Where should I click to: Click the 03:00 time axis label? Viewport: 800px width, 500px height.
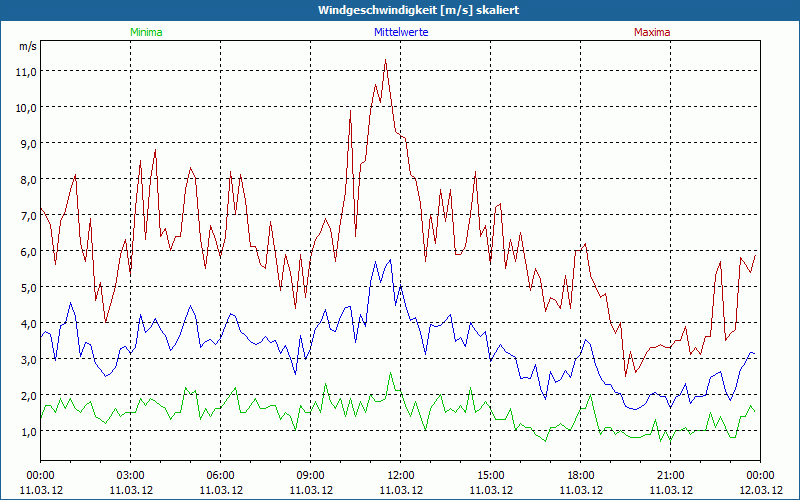(x=131, y=476)
